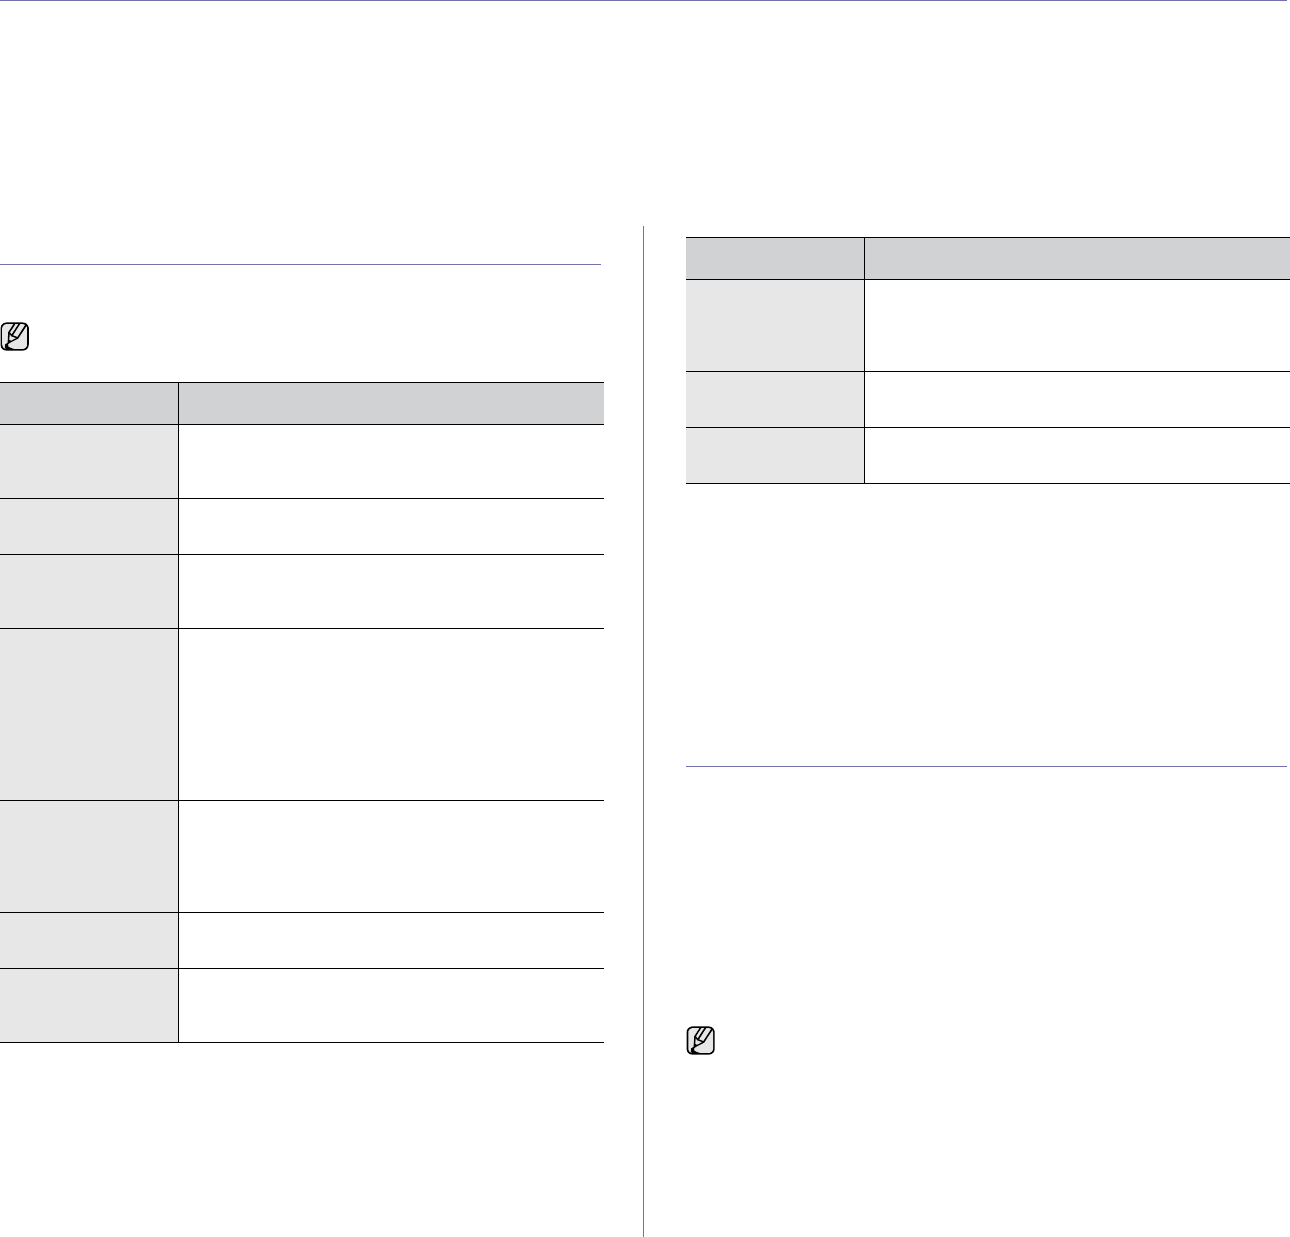
Task: Click the note icon below the right section rule
Action: [701, 1043]
